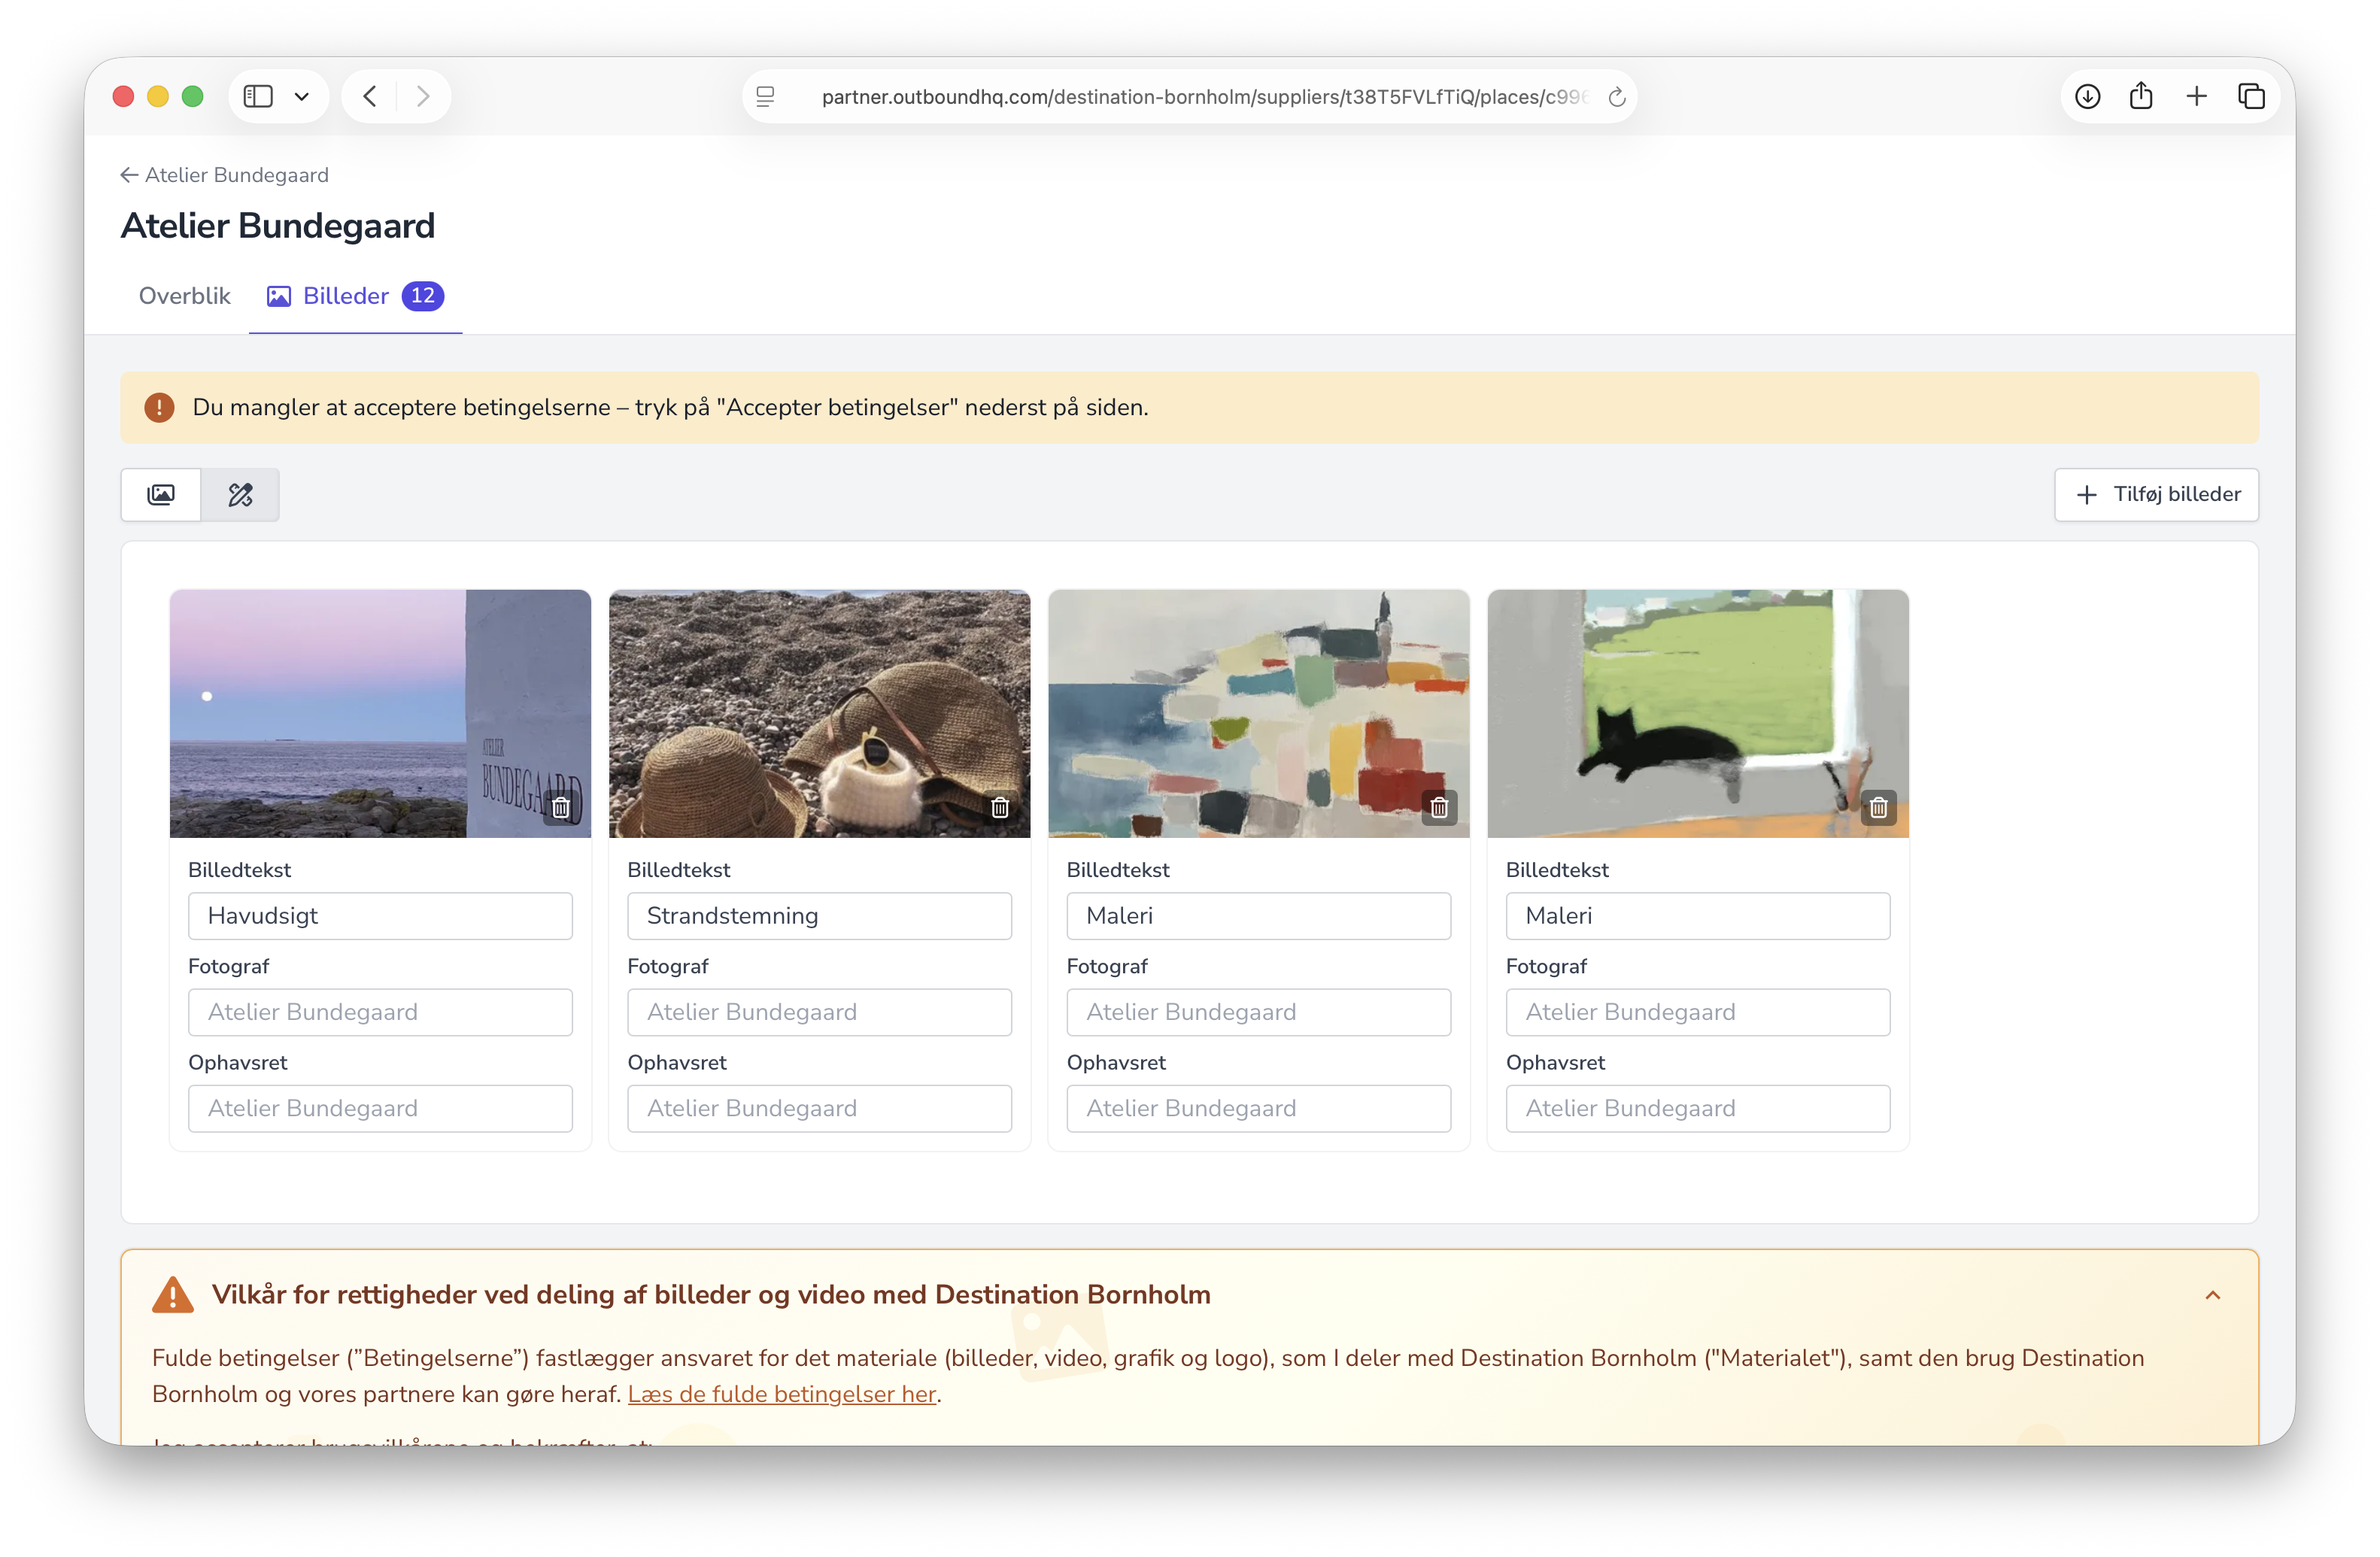Click the URL address field

pos(1190,97)
